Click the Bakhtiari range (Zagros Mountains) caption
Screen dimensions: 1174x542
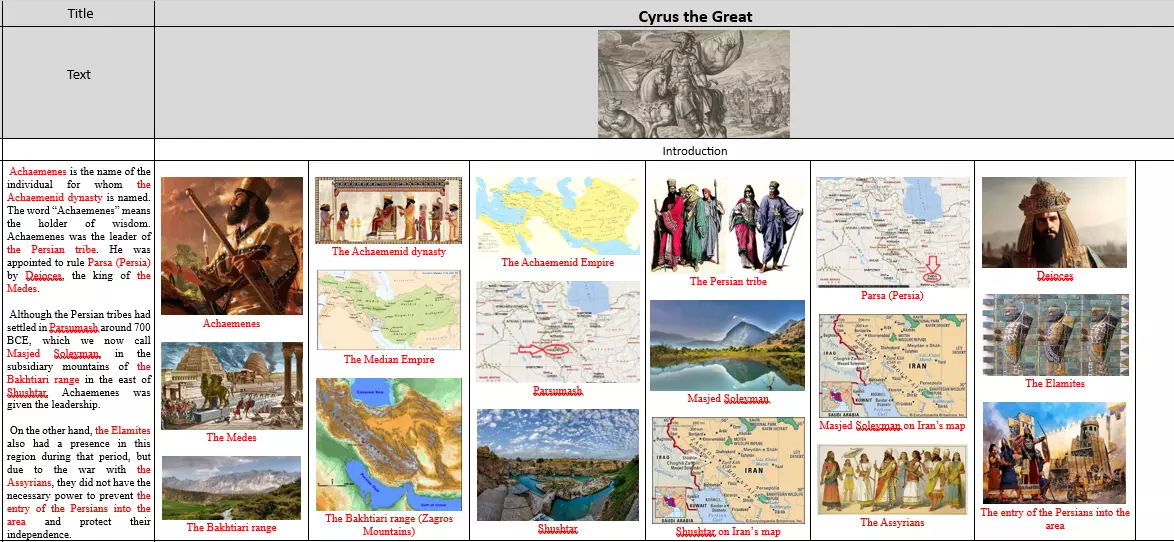pos(389,525)
